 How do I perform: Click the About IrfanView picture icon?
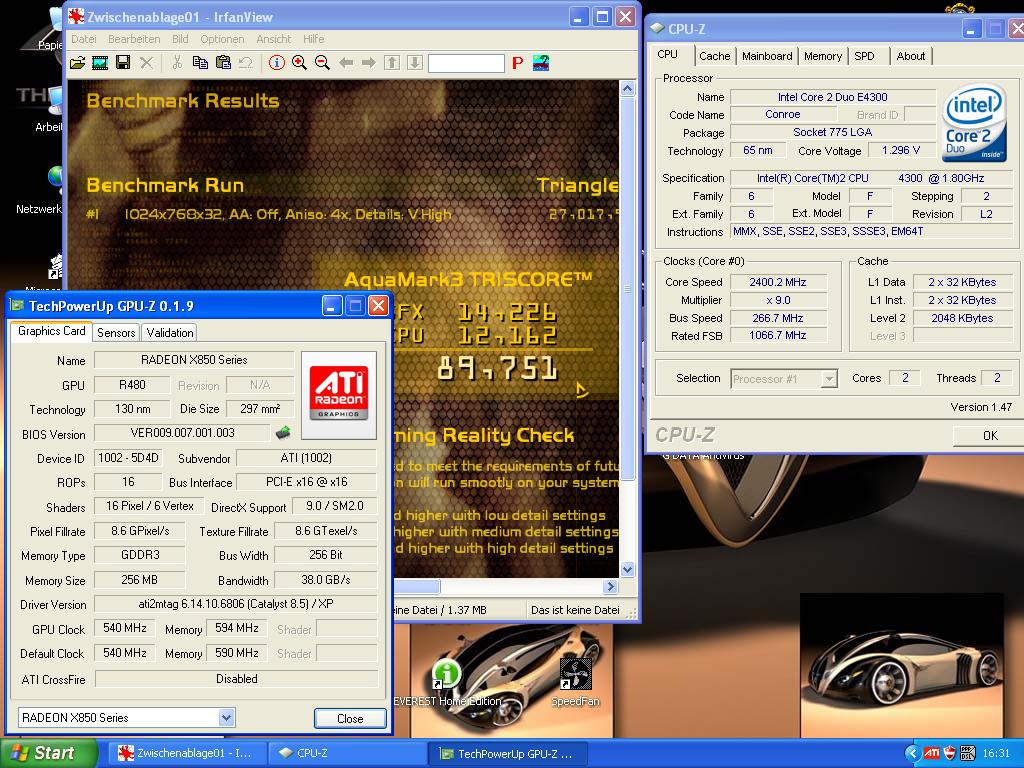click(541, 63)
